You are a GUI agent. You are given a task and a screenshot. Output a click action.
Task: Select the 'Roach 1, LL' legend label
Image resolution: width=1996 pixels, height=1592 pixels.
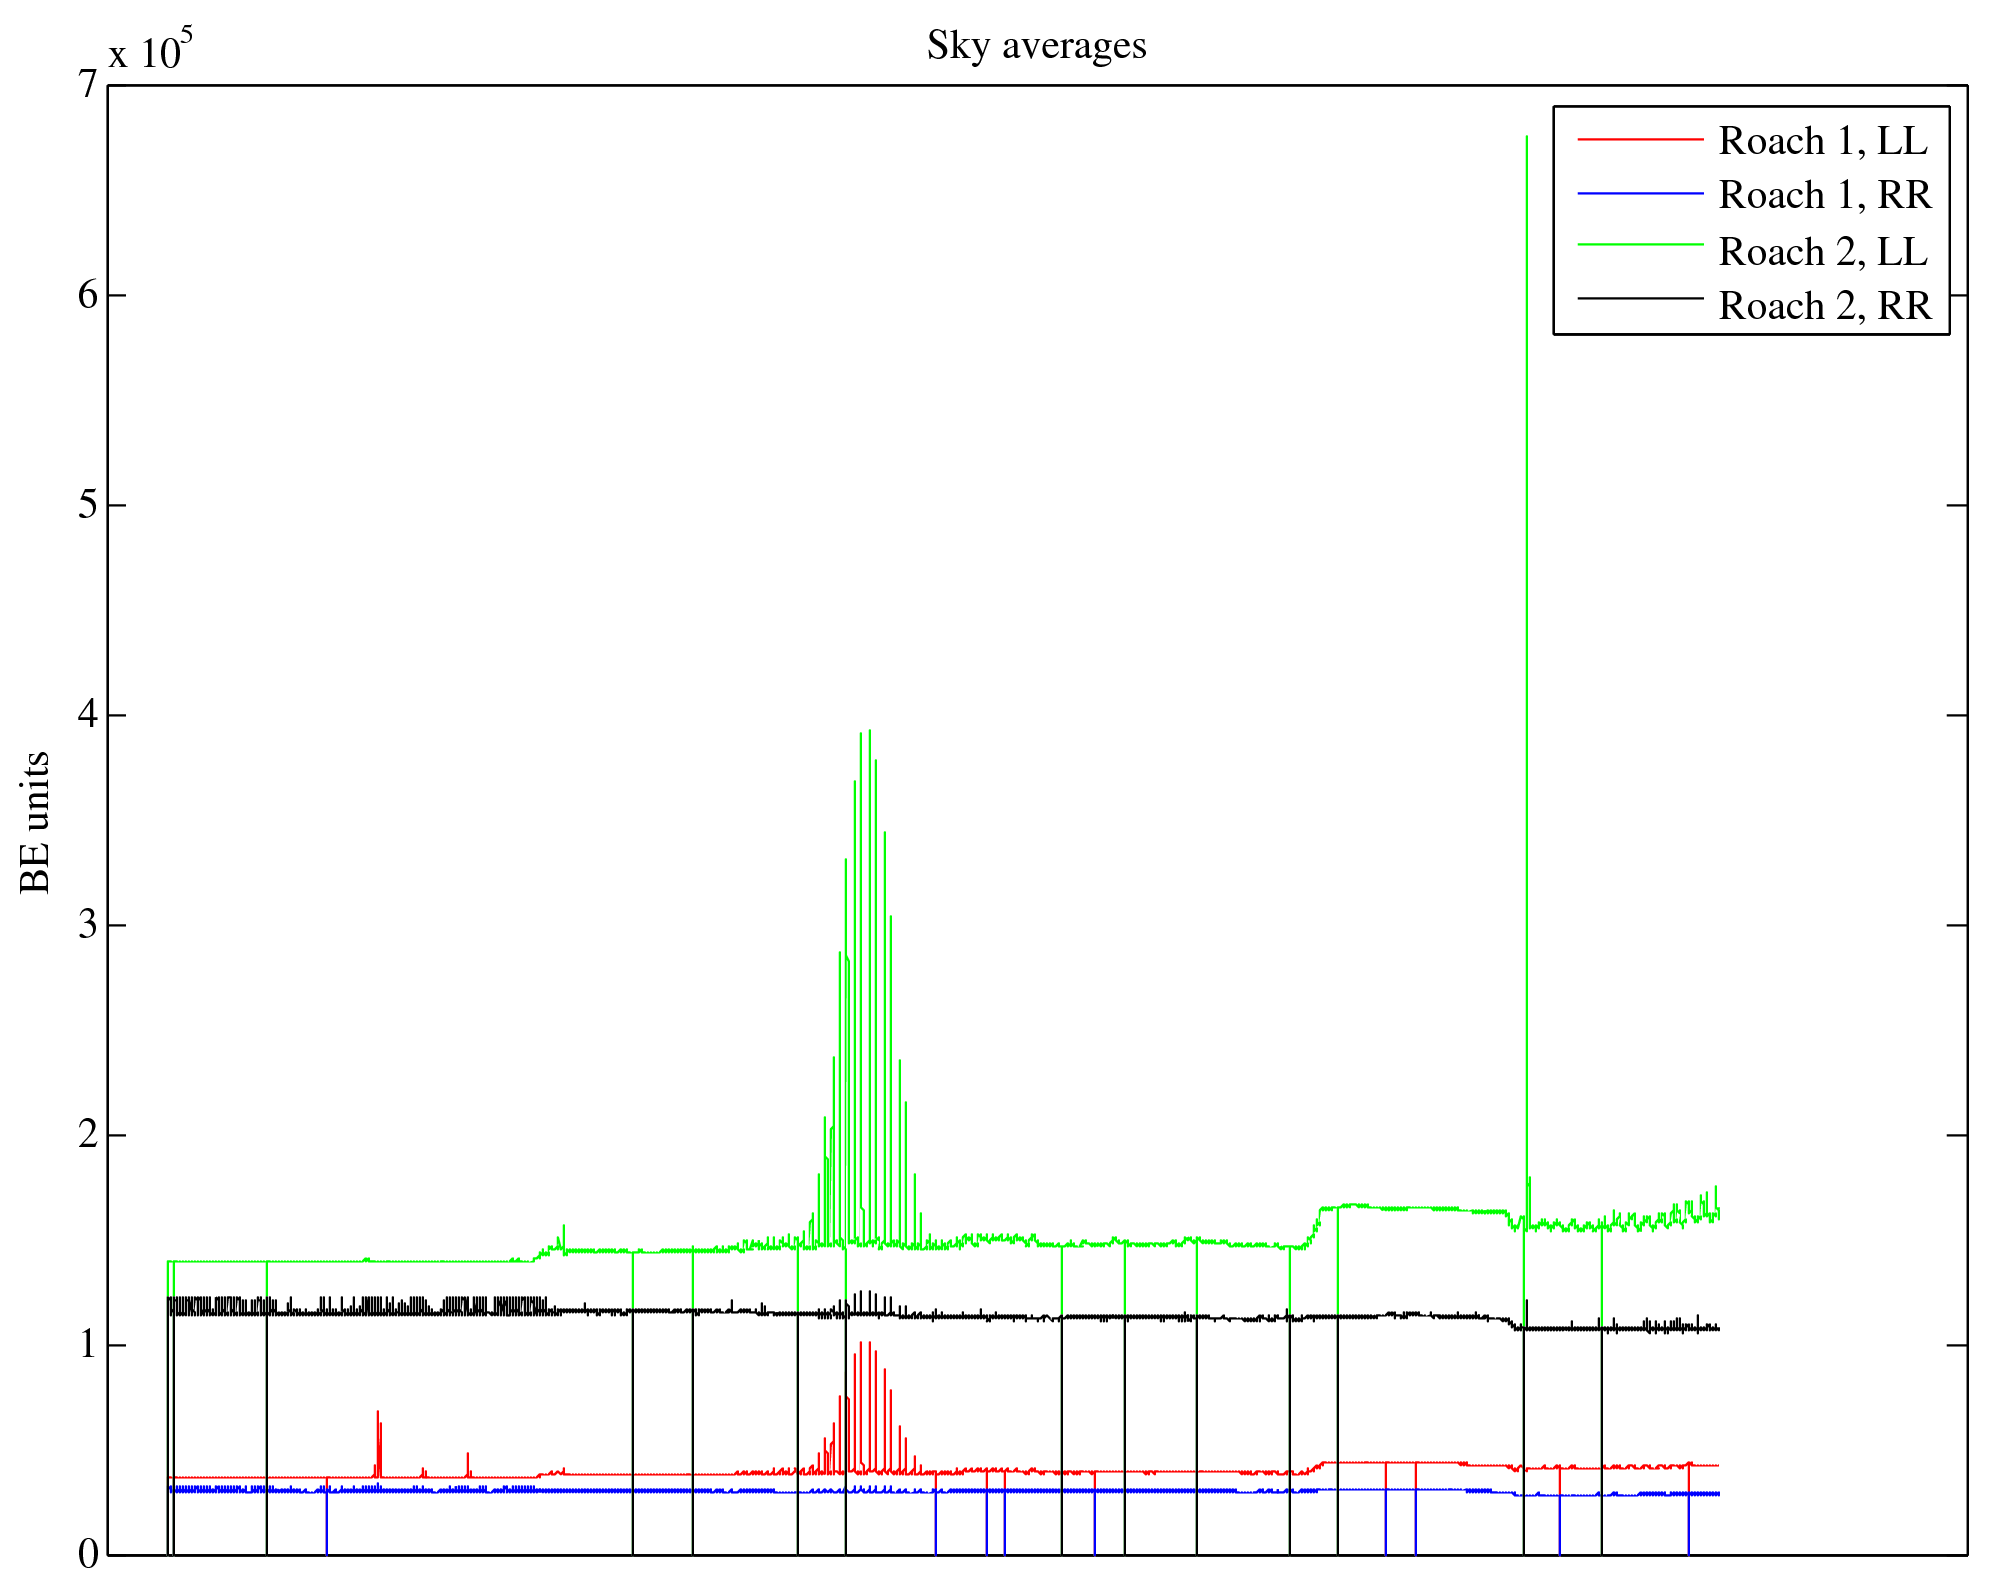coord(1822,141)
